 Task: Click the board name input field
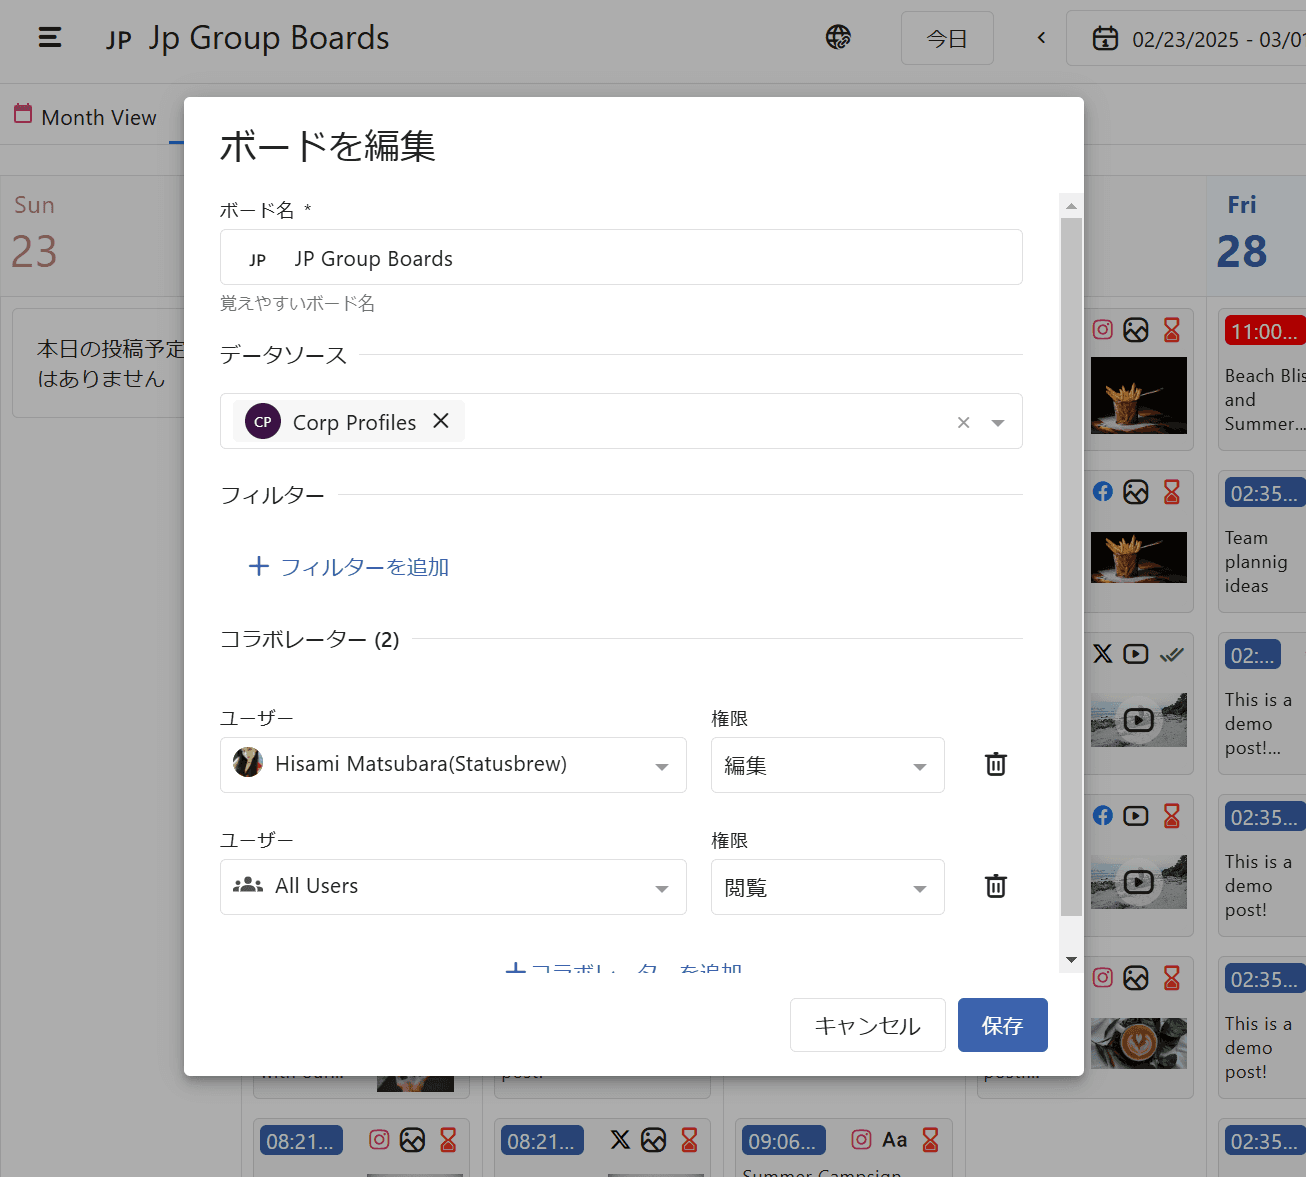[x=640, y=258]
